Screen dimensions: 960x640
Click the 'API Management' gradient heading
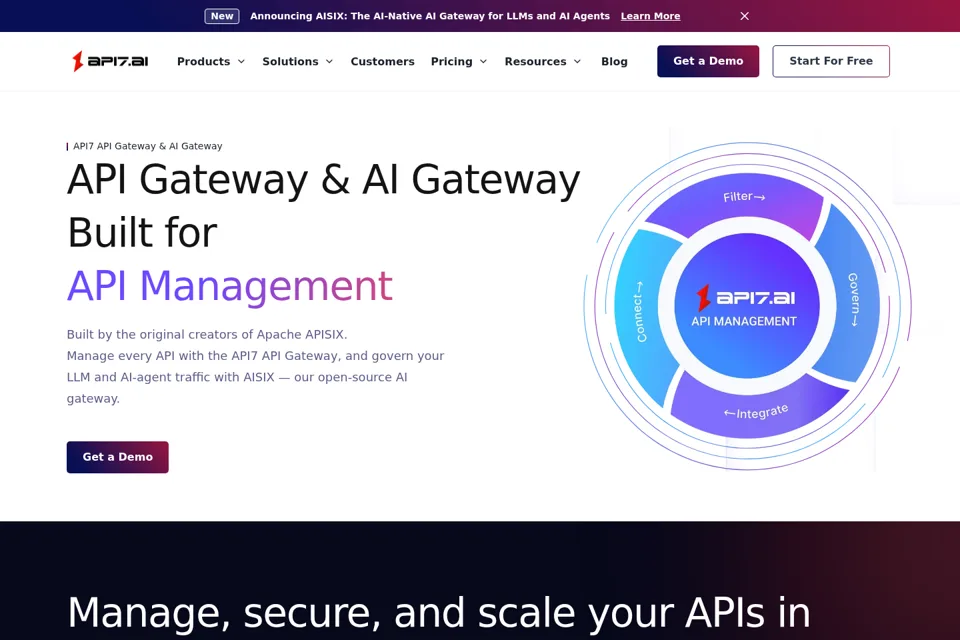(230, 286)
